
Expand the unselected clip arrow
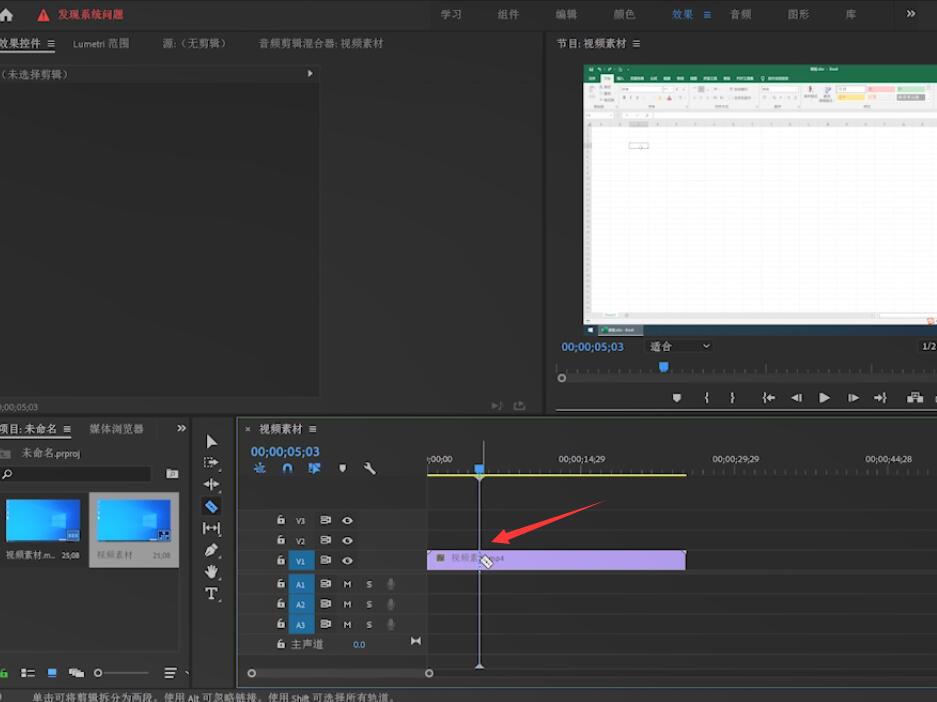[310, 73]
